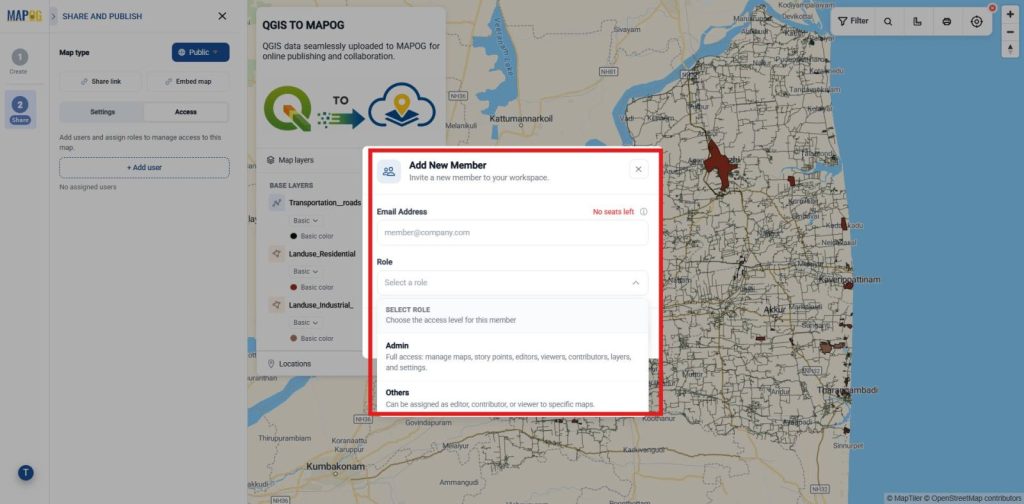
Task: Click the QGIS to MAPOG banner image
Action: [349, 108]
